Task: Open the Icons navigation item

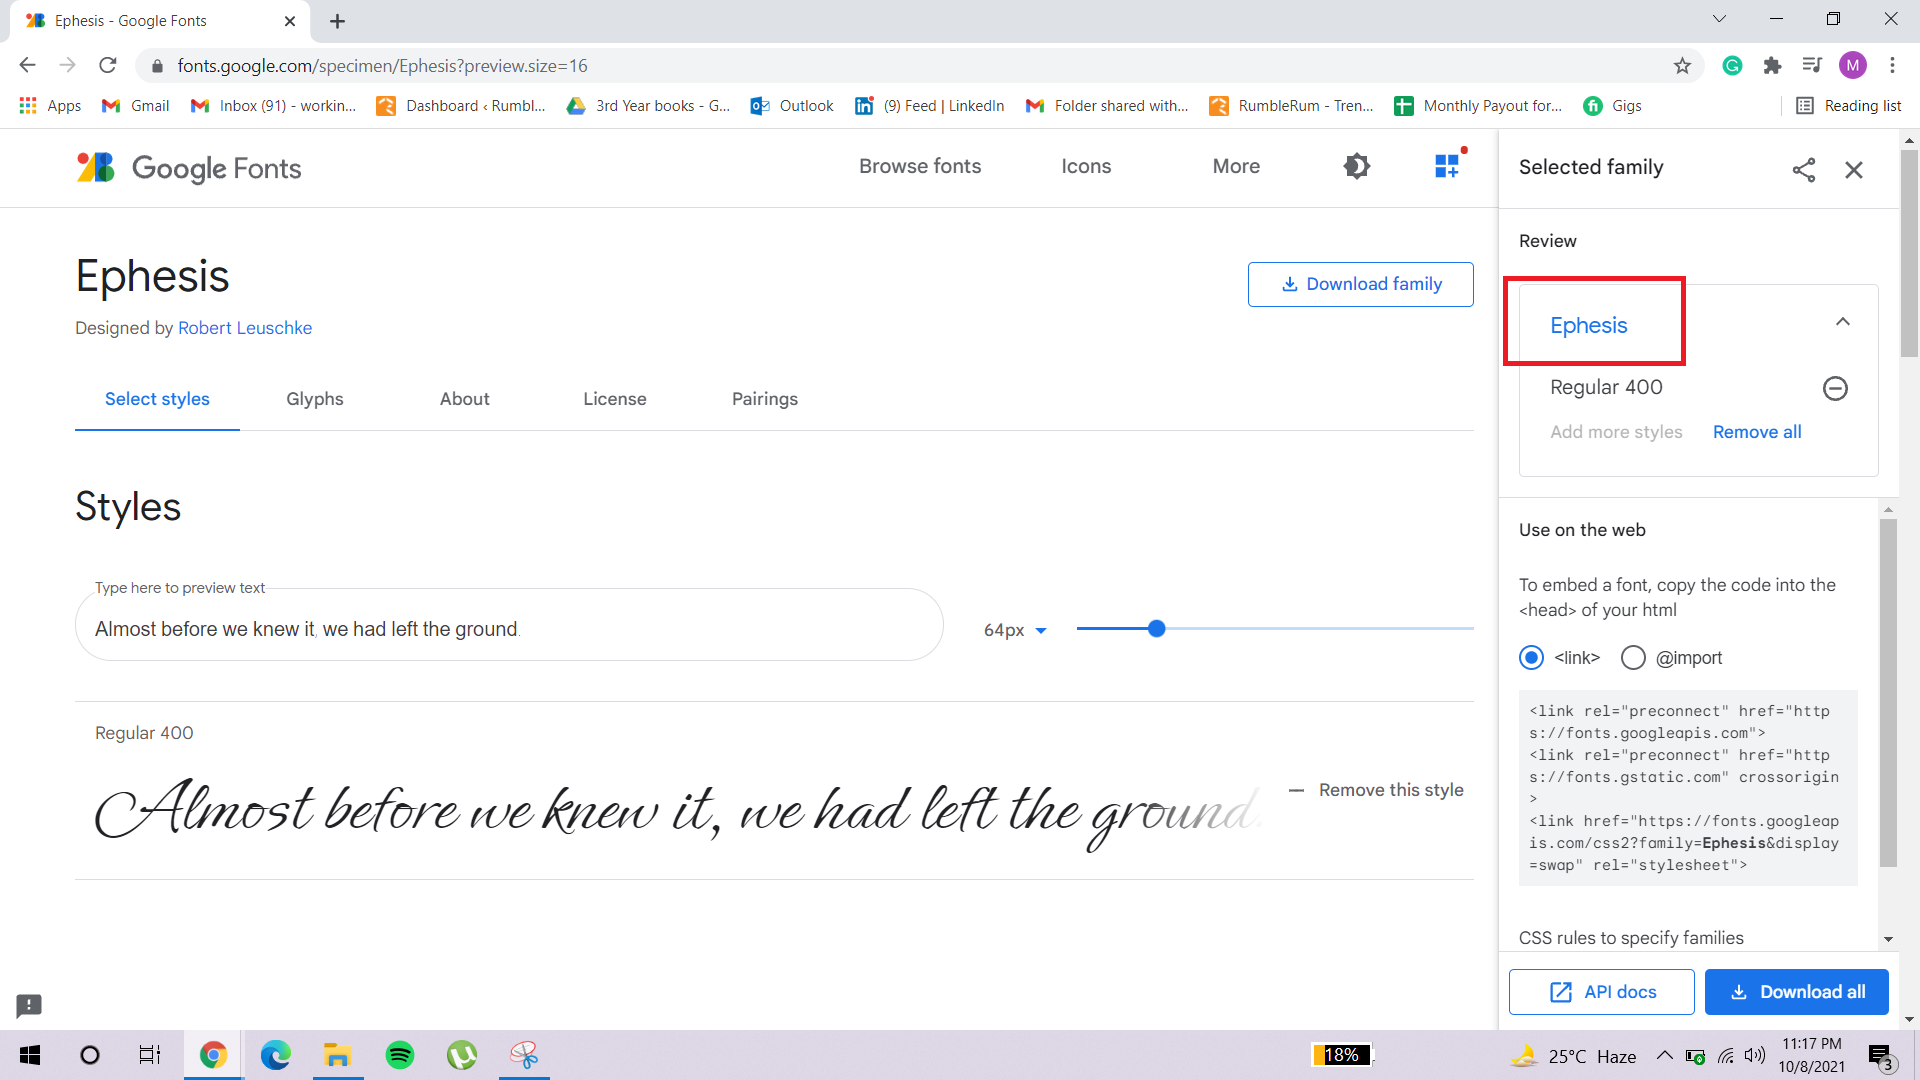Action: (x=1086, y=167)
